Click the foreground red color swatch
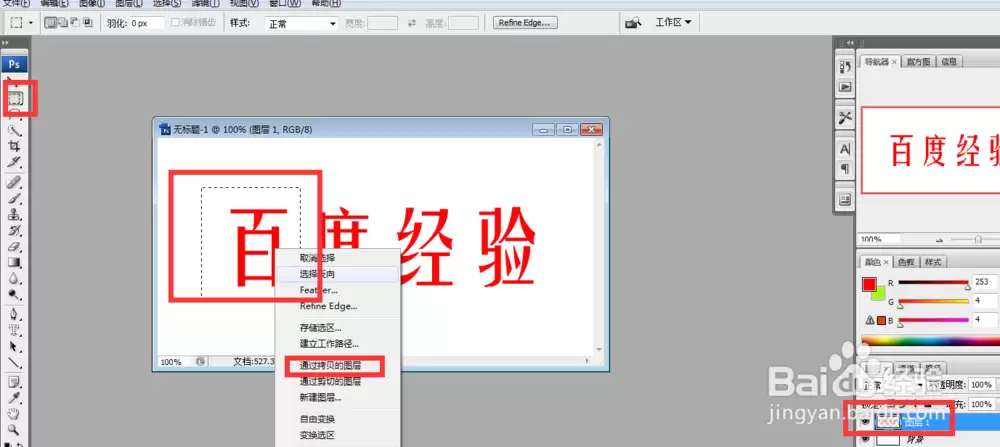The height and width of the screenshot is (447, 1000). click(869, 284)
